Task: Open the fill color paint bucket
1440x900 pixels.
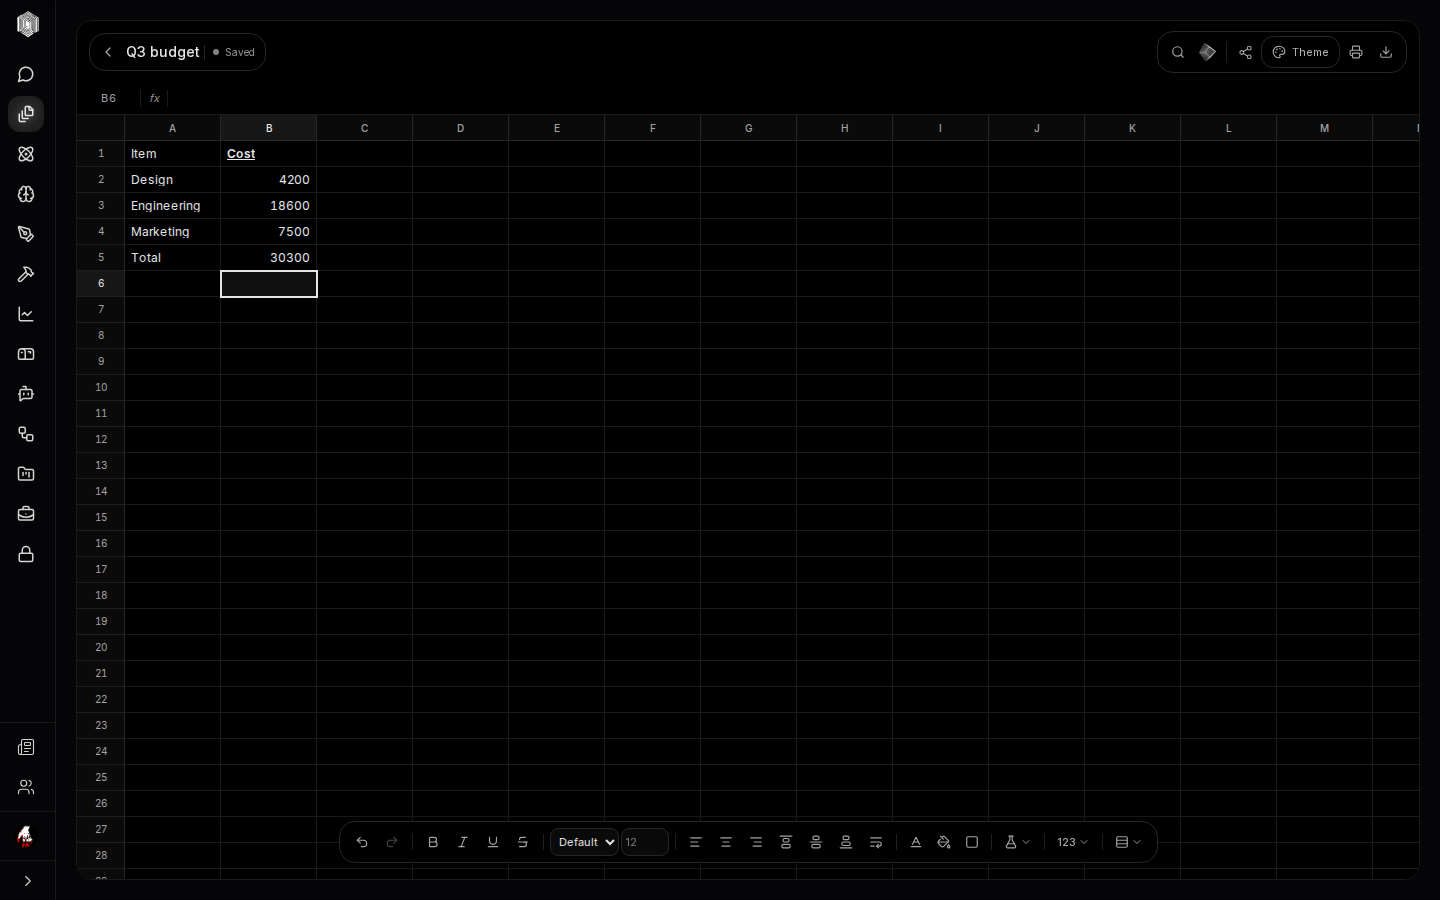Action: click(x=944, y=843)
